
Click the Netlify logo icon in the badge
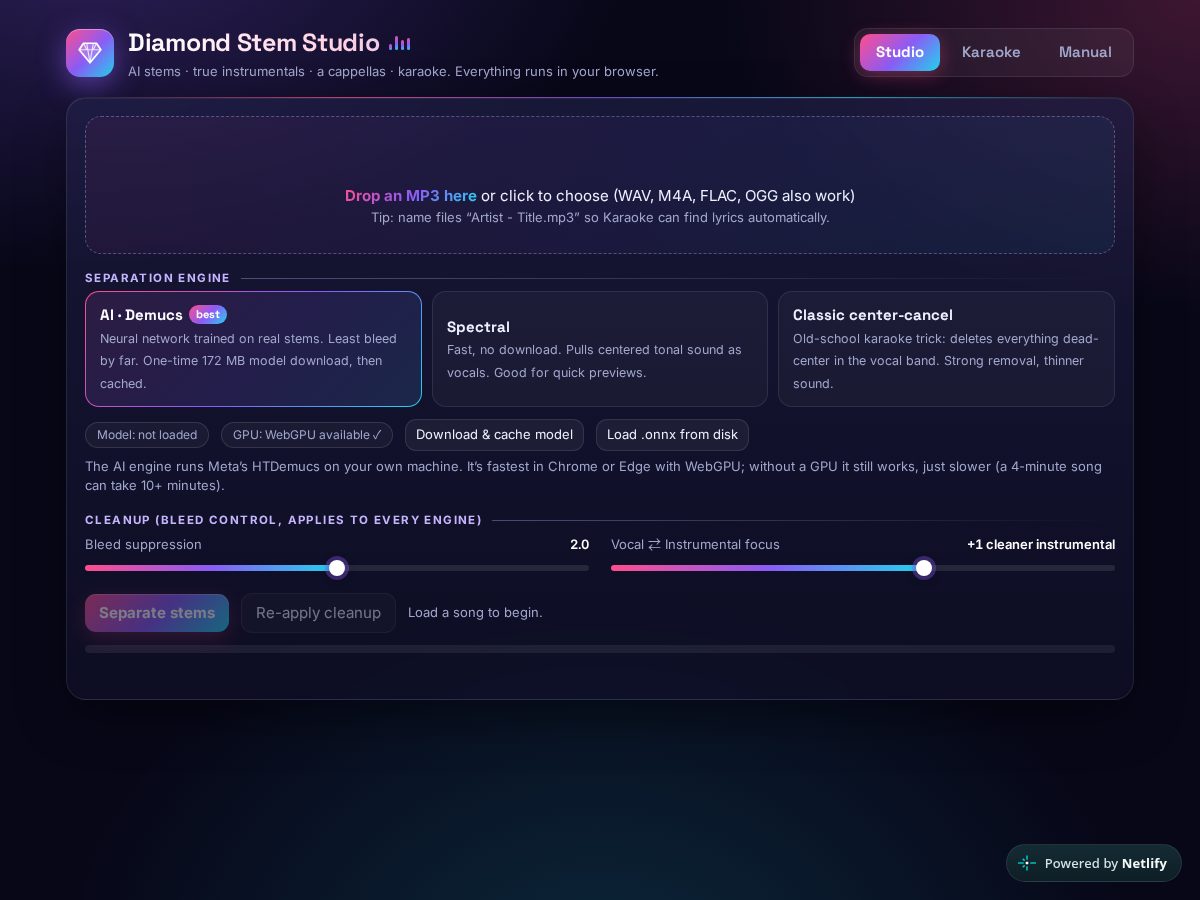pos(1027,863)
